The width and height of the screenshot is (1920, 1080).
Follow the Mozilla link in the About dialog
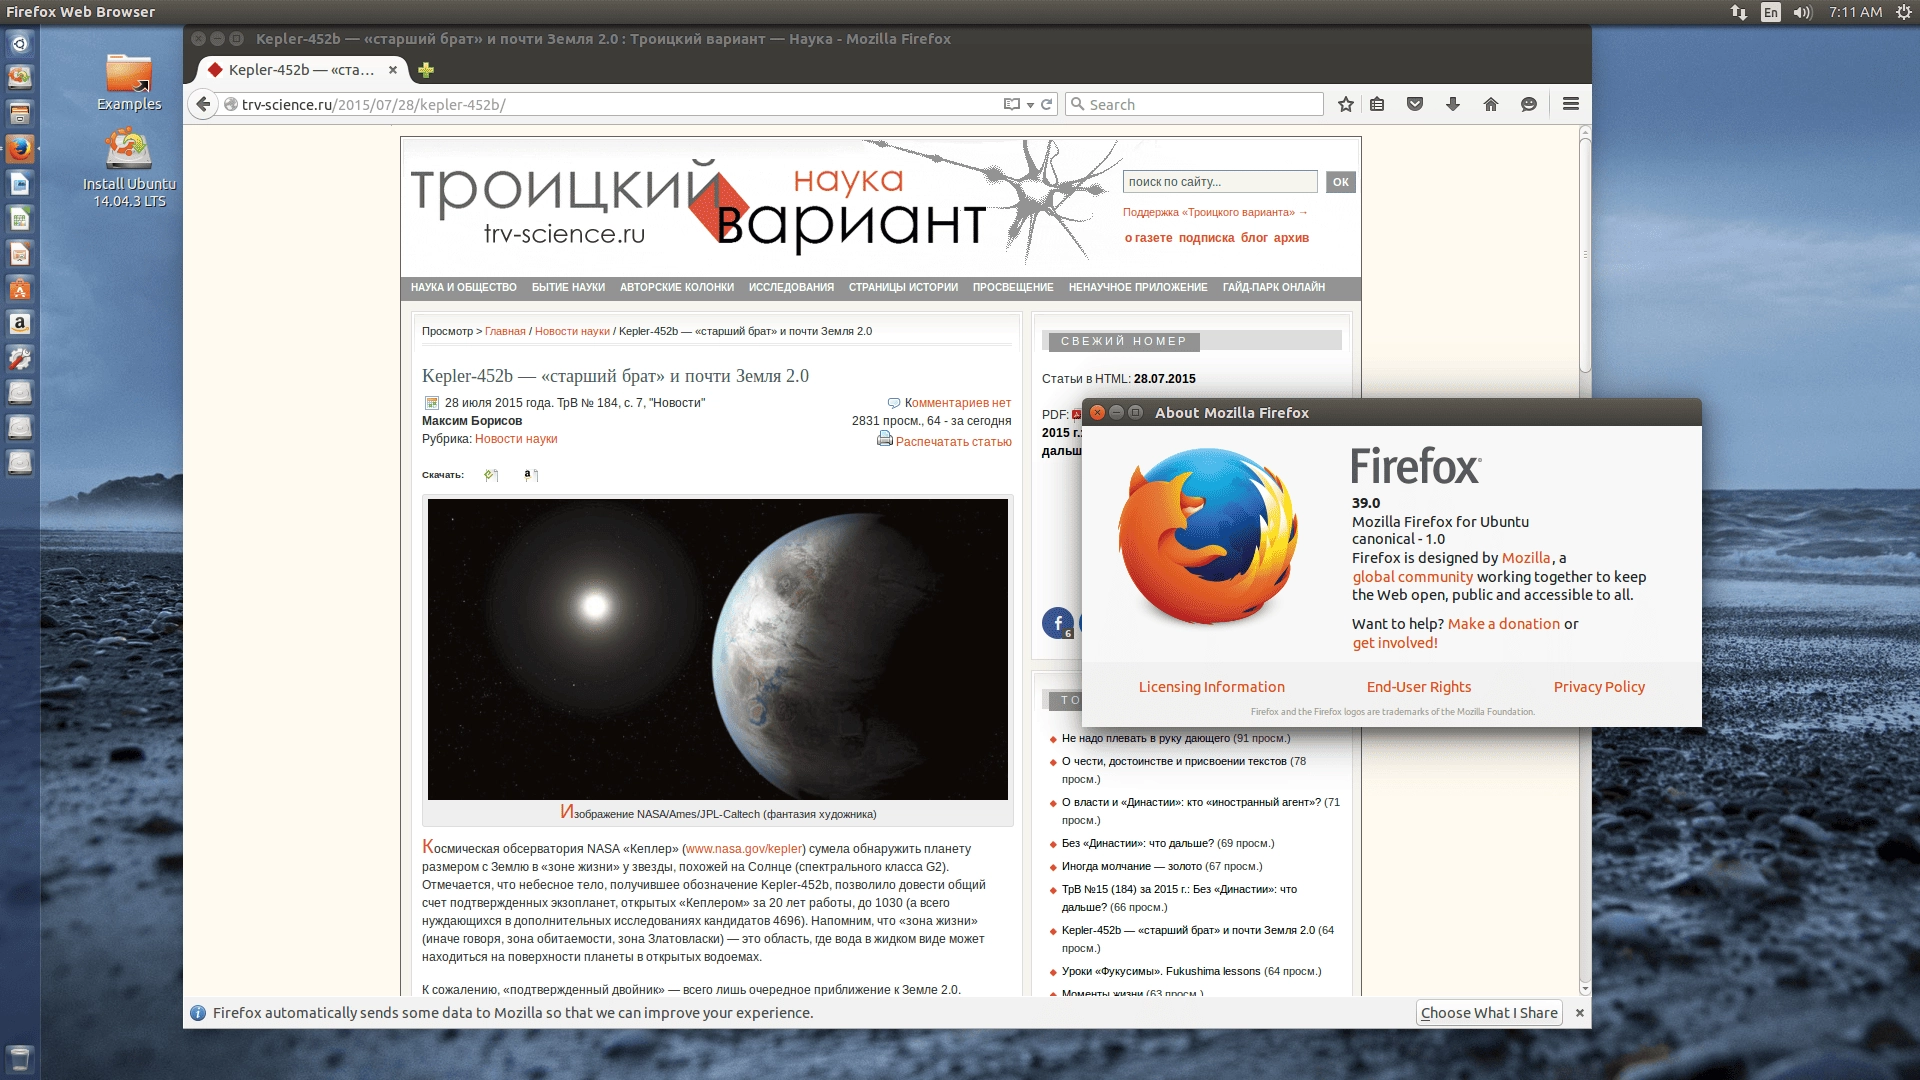pyautogui.click(x=1526, y=558)
